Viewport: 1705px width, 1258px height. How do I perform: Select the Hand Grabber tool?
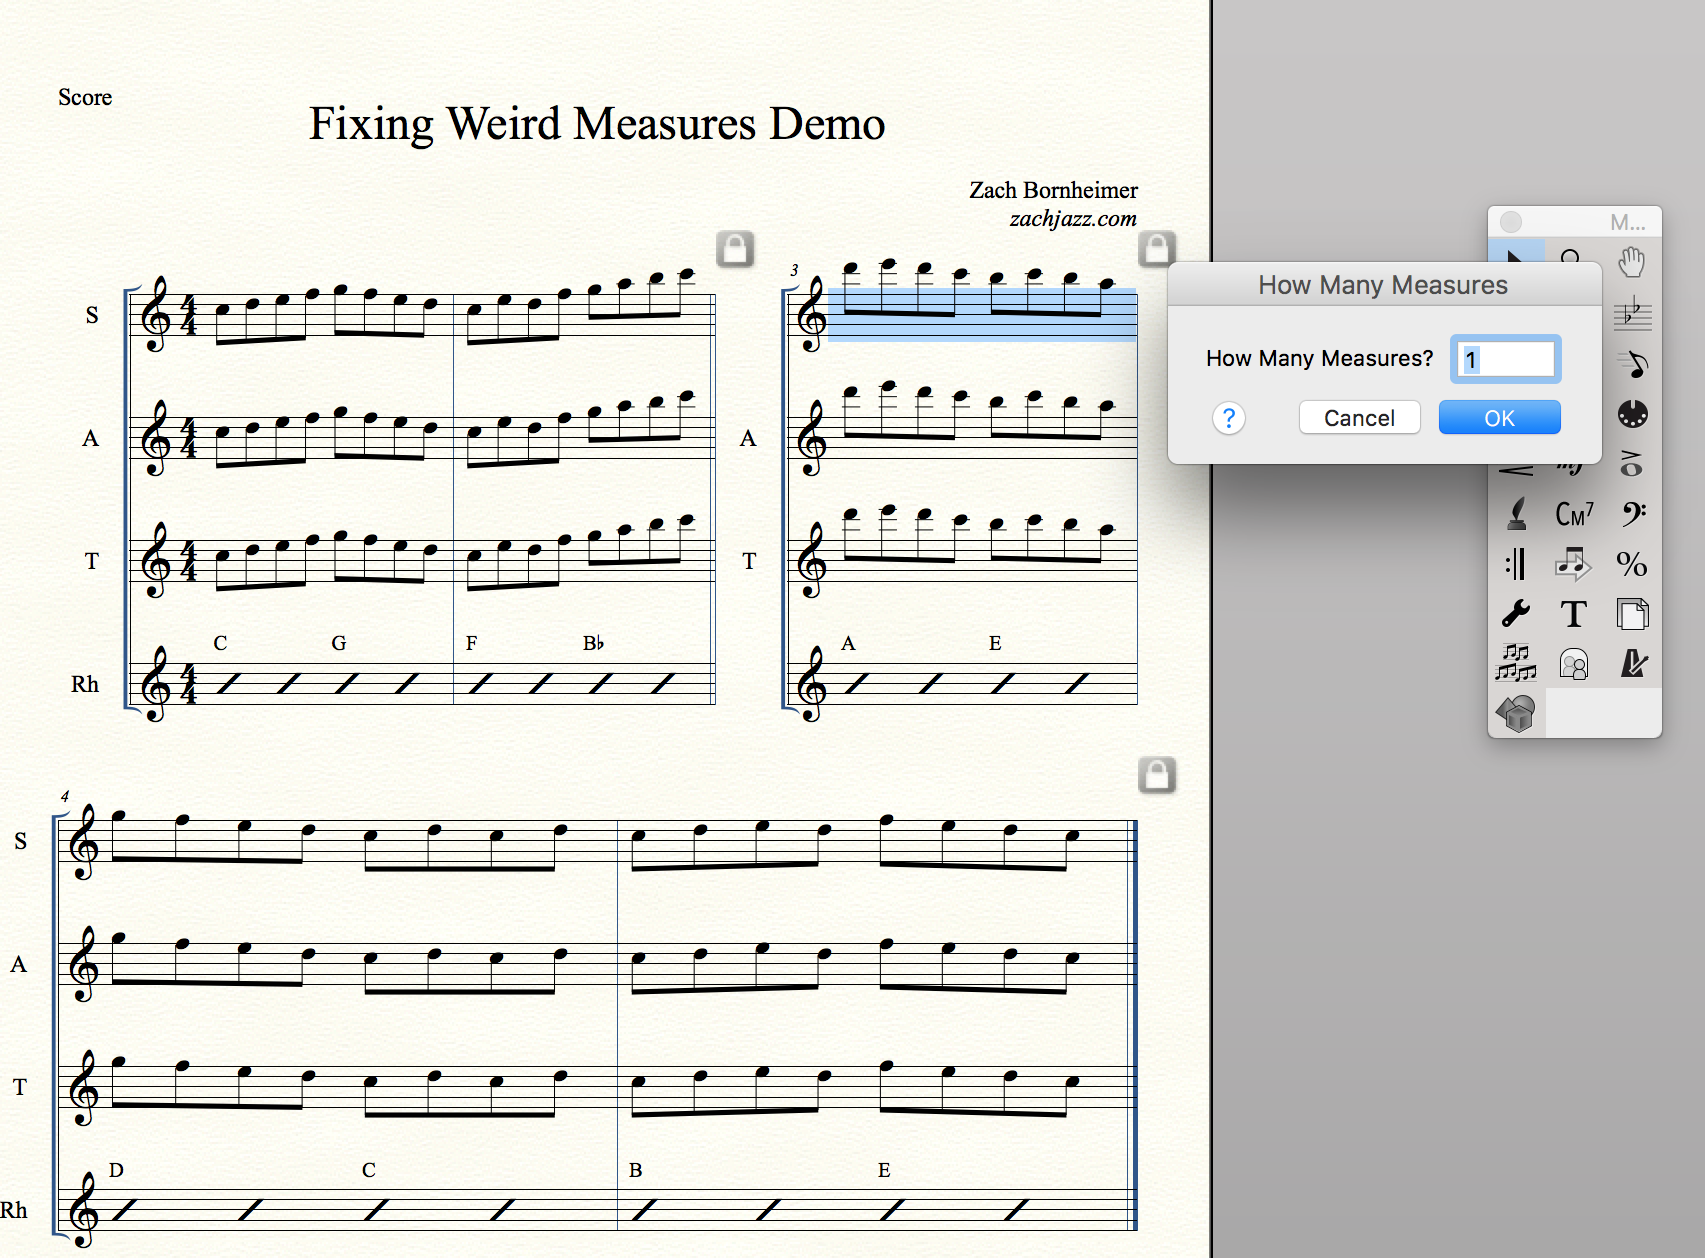(x=1632, y=263)
